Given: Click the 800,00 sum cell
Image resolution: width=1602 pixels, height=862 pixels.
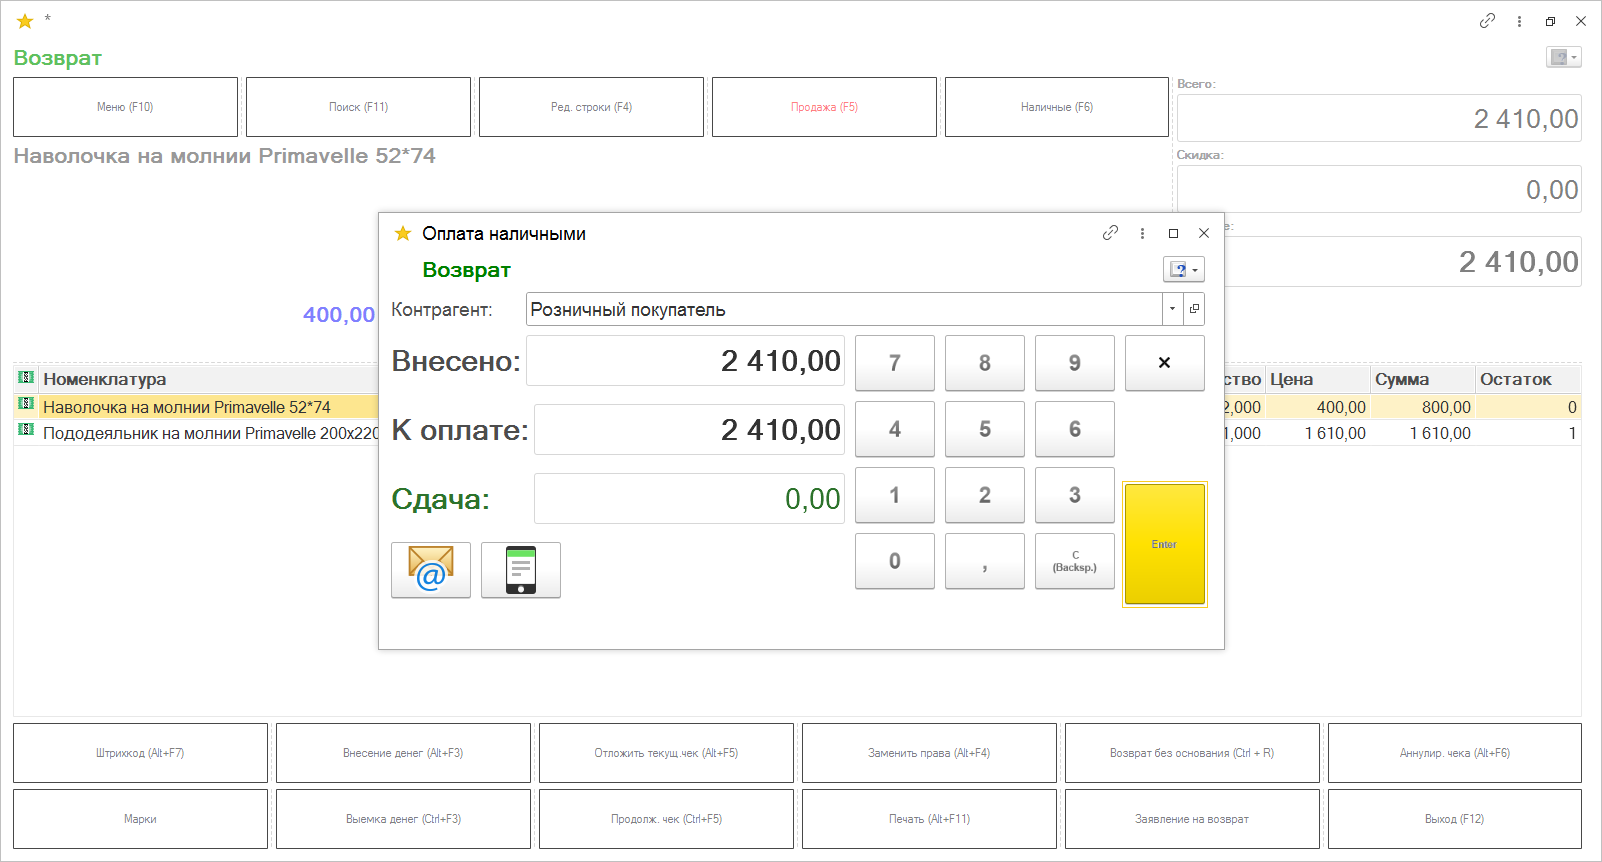Looking at the screenshot, I should click(x=1423, y=407).
